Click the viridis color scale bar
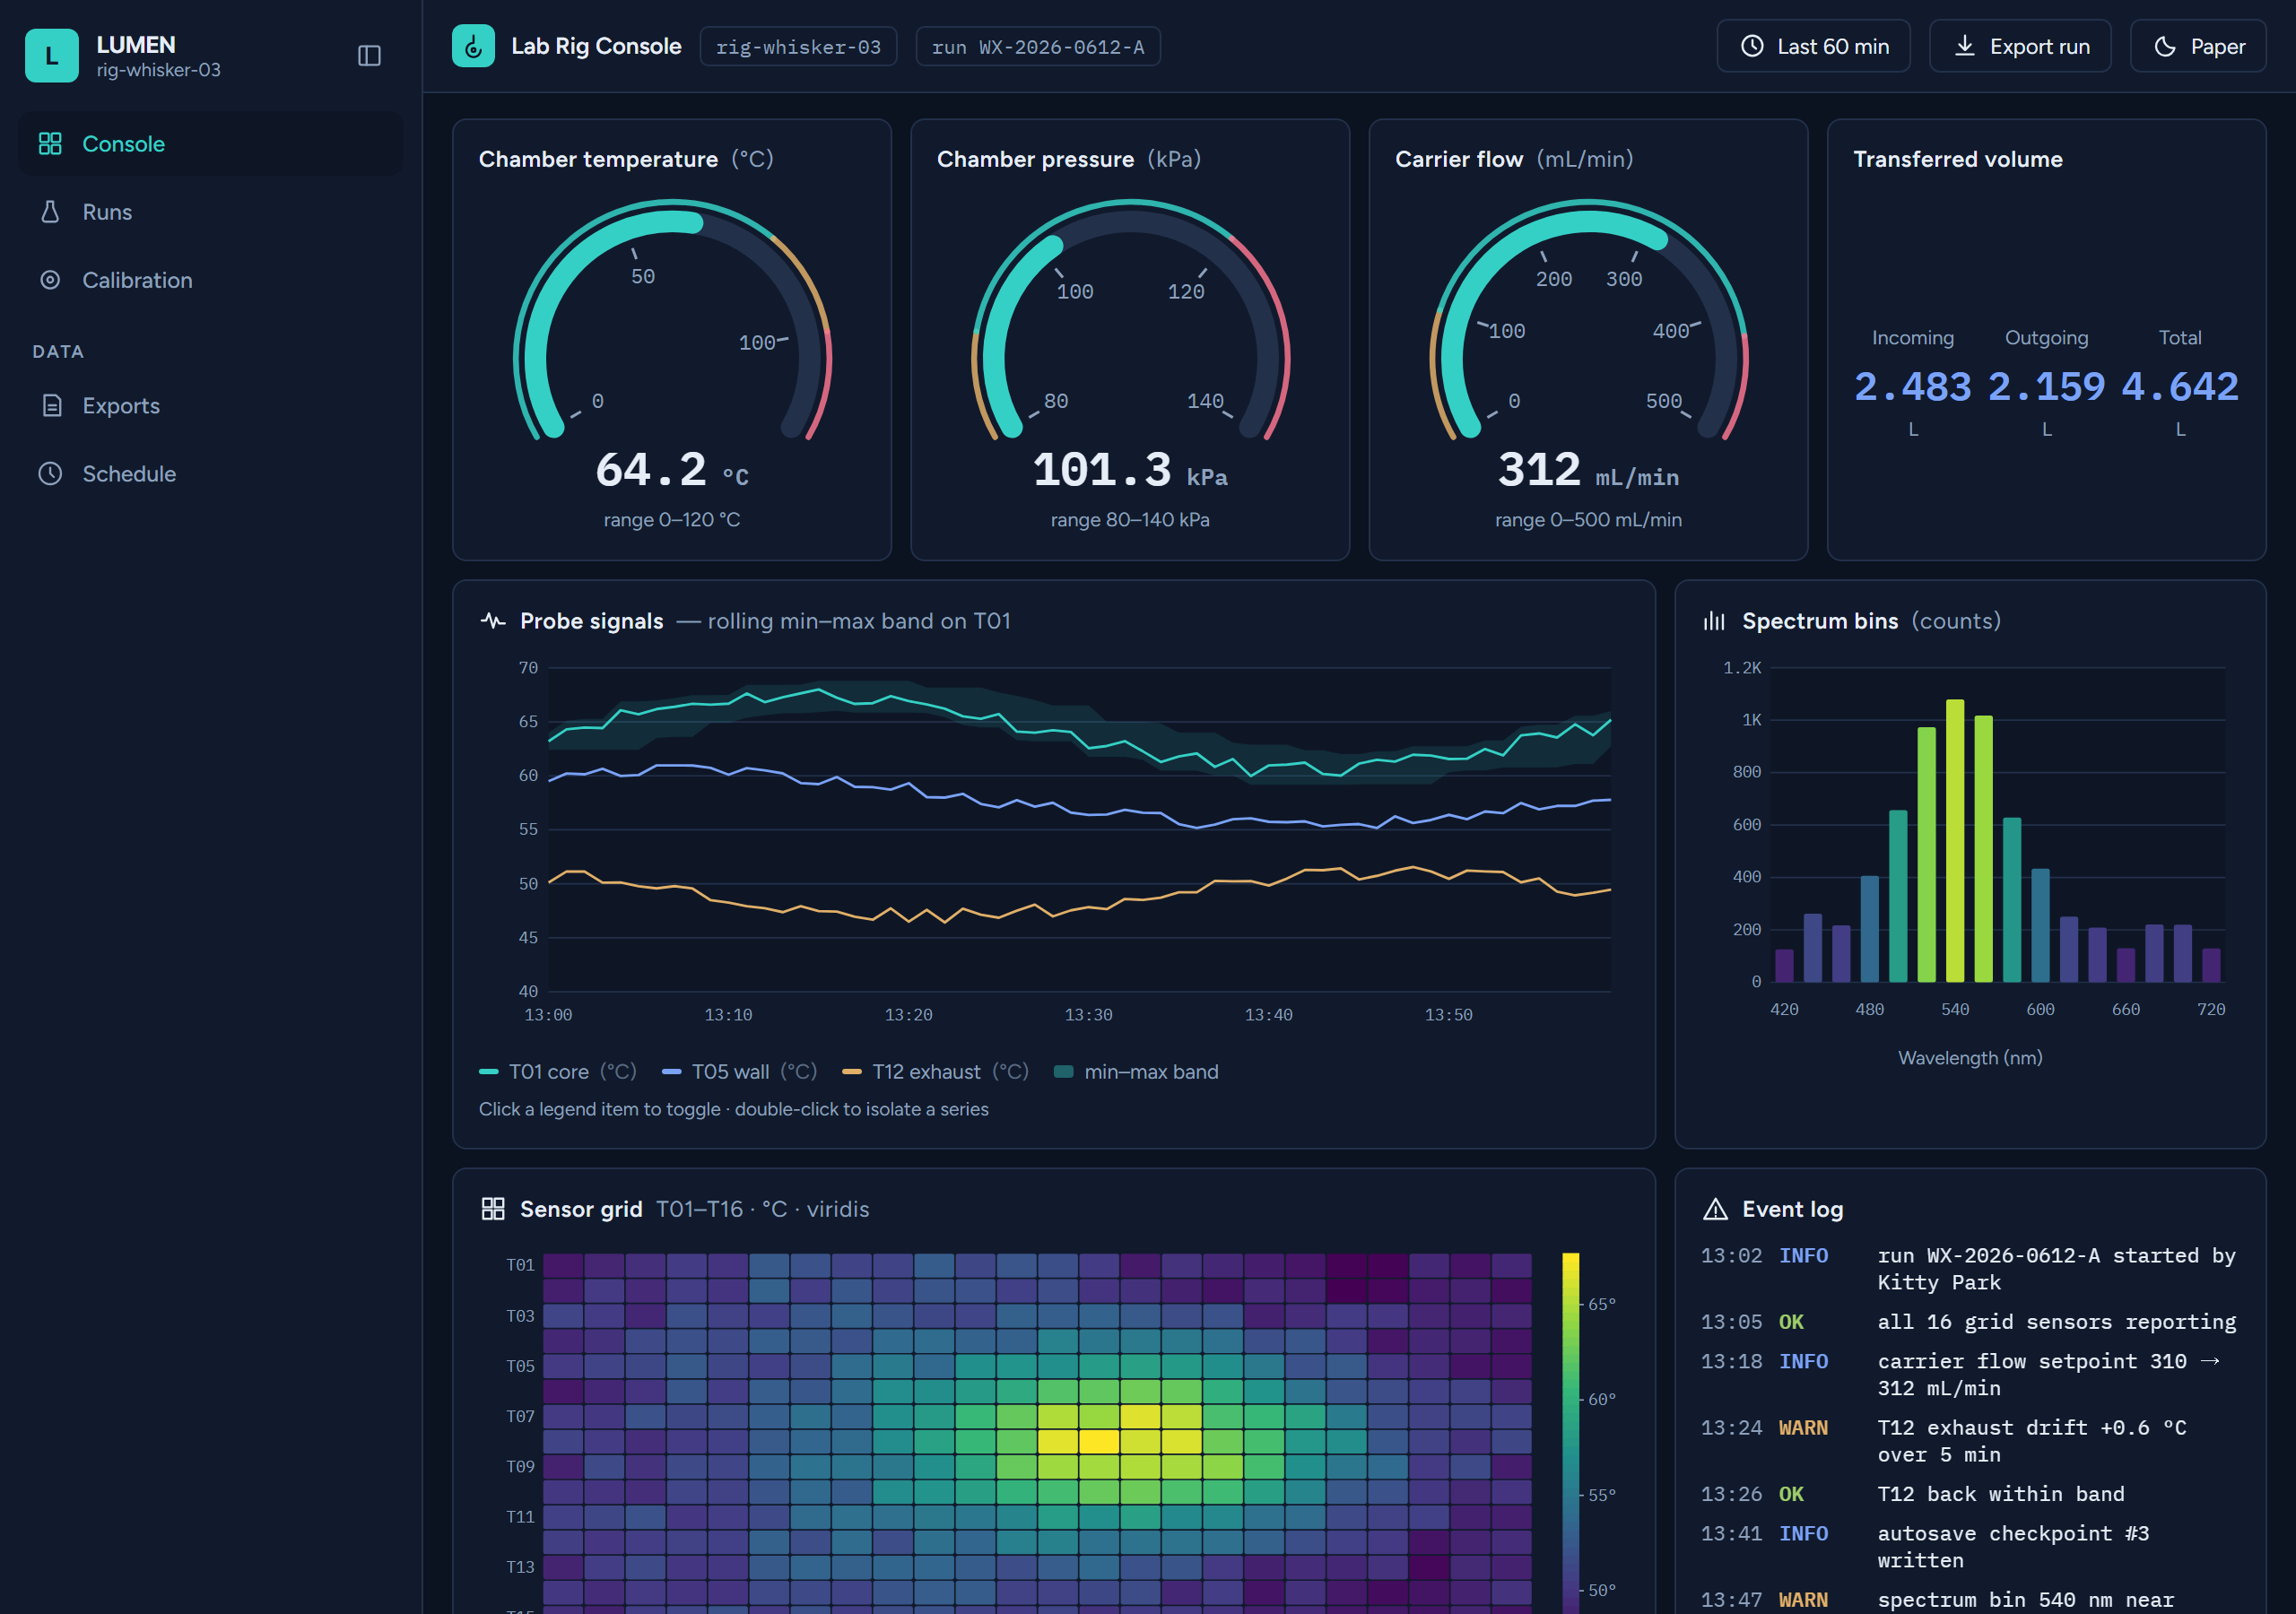The height and width of the screenshot is (1614, 2296). (x=1570, y=1432)
